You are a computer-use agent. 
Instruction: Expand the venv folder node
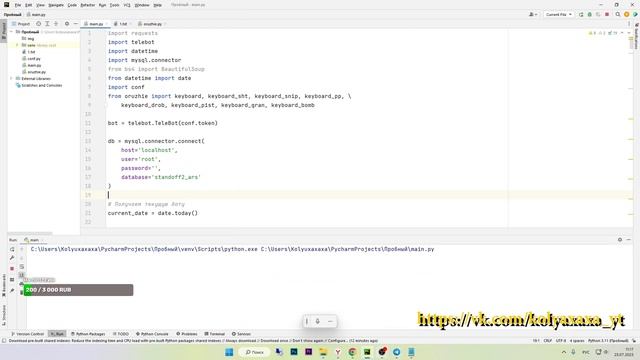(x=17, y=45)
